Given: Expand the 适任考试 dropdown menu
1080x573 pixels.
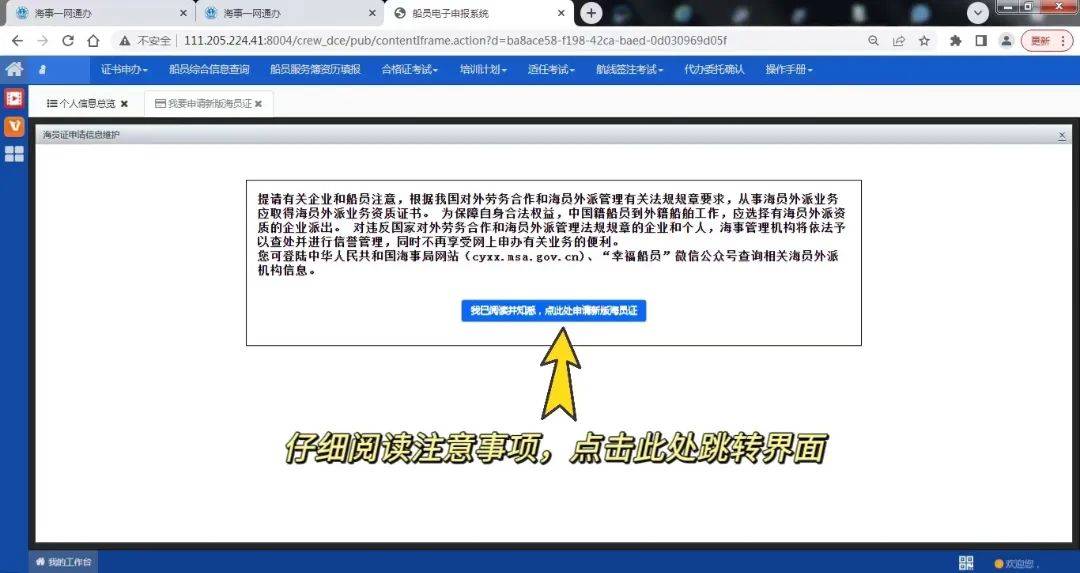Looking at the screenshot, I should [551, 70].
